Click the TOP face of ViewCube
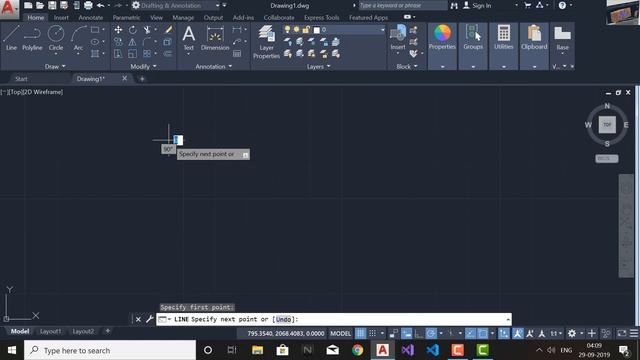This screenshot has height=360, width=640. 607,124
